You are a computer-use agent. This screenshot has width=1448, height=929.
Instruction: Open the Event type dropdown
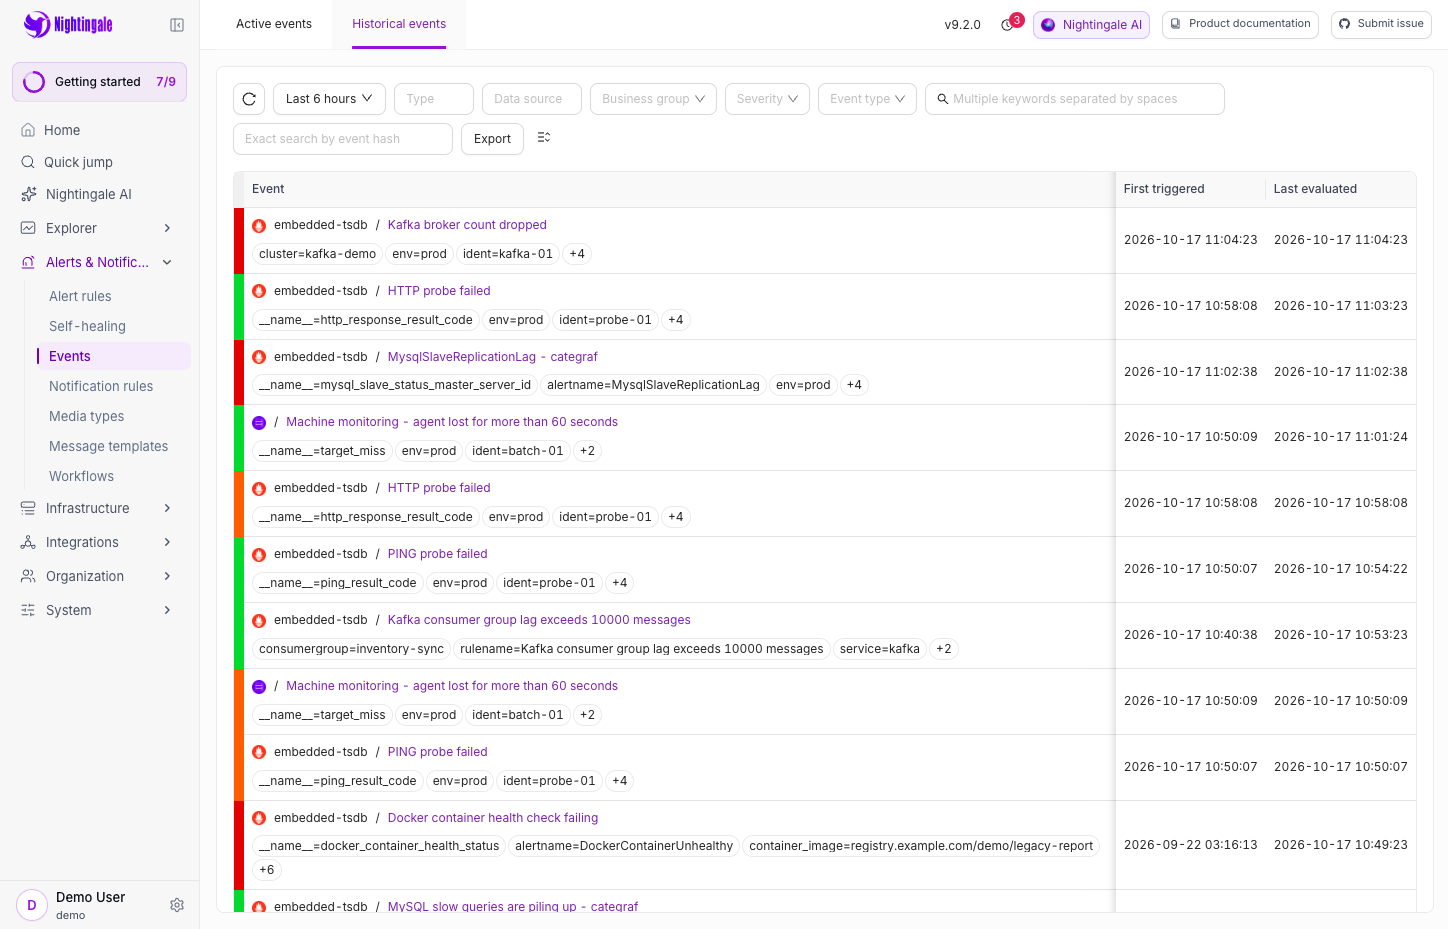(867, 99)
